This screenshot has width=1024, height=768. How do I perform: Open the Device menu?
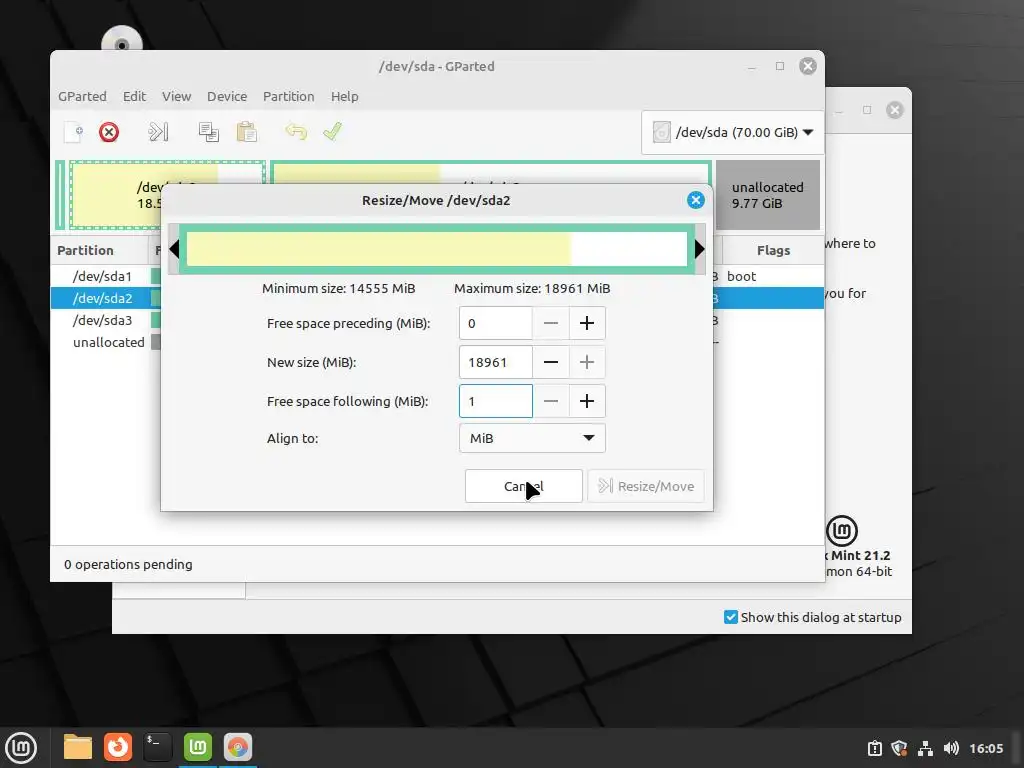[227, 97]
